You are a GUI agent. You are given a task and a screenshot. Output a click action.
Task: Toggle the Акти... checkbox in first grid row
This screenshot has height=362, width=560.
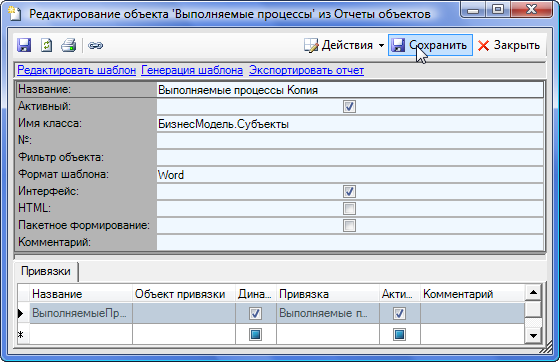coord(399,313)
